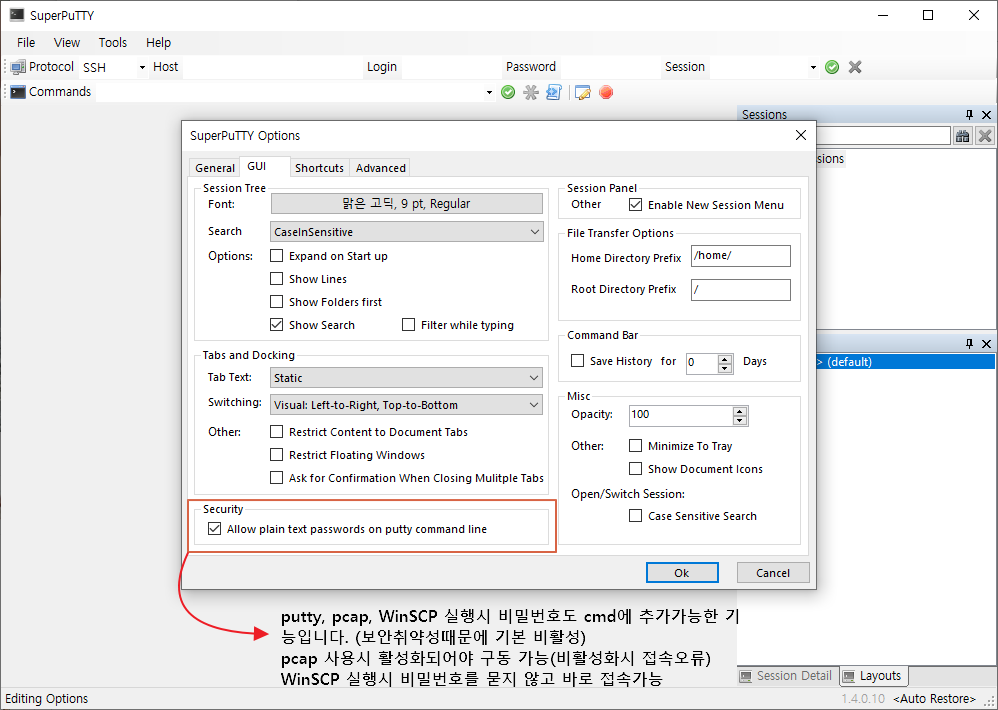
Task: Enable Show Folders first option
Action: click(276, 302)
